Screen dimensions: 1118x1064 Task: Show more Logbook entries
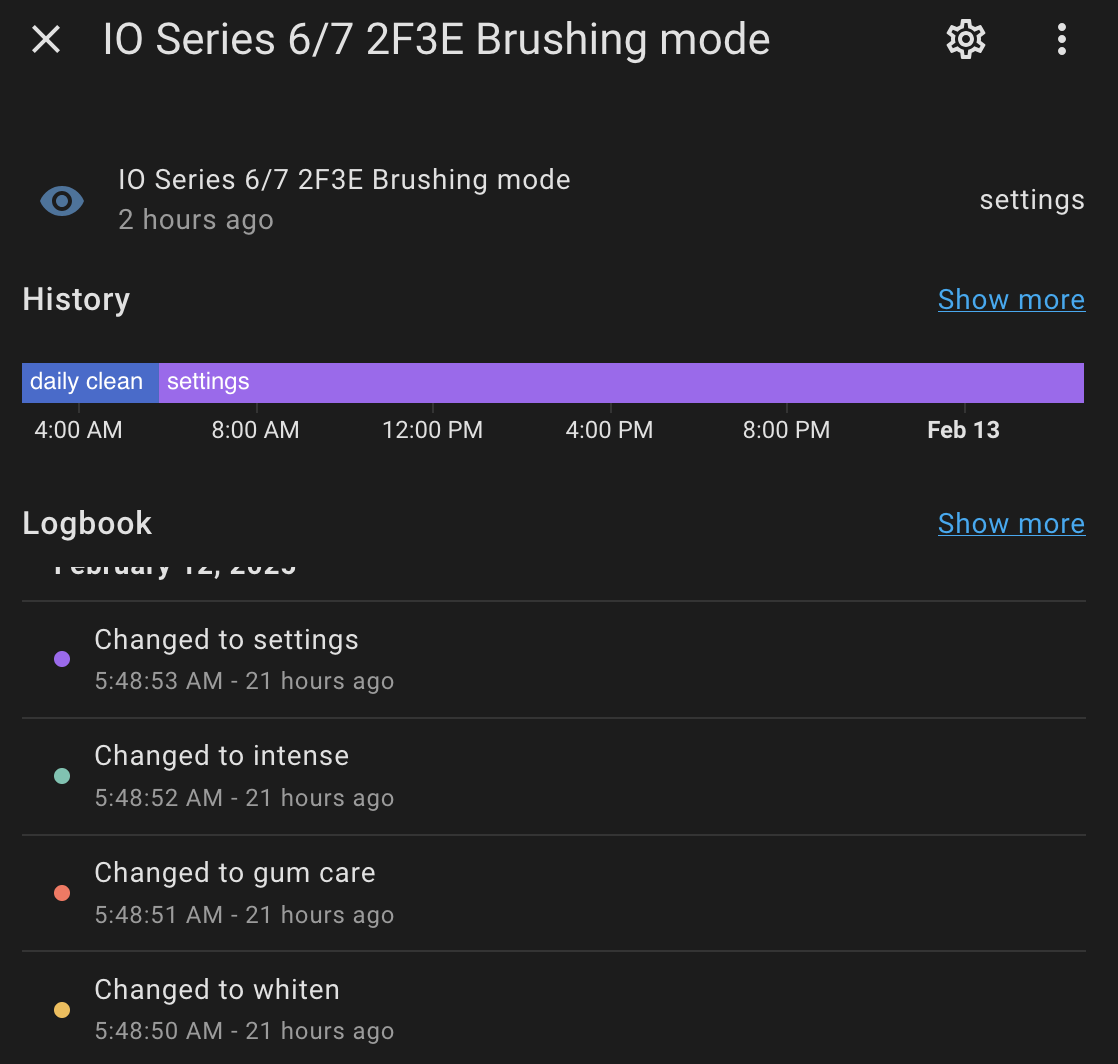click(1011, 523)
